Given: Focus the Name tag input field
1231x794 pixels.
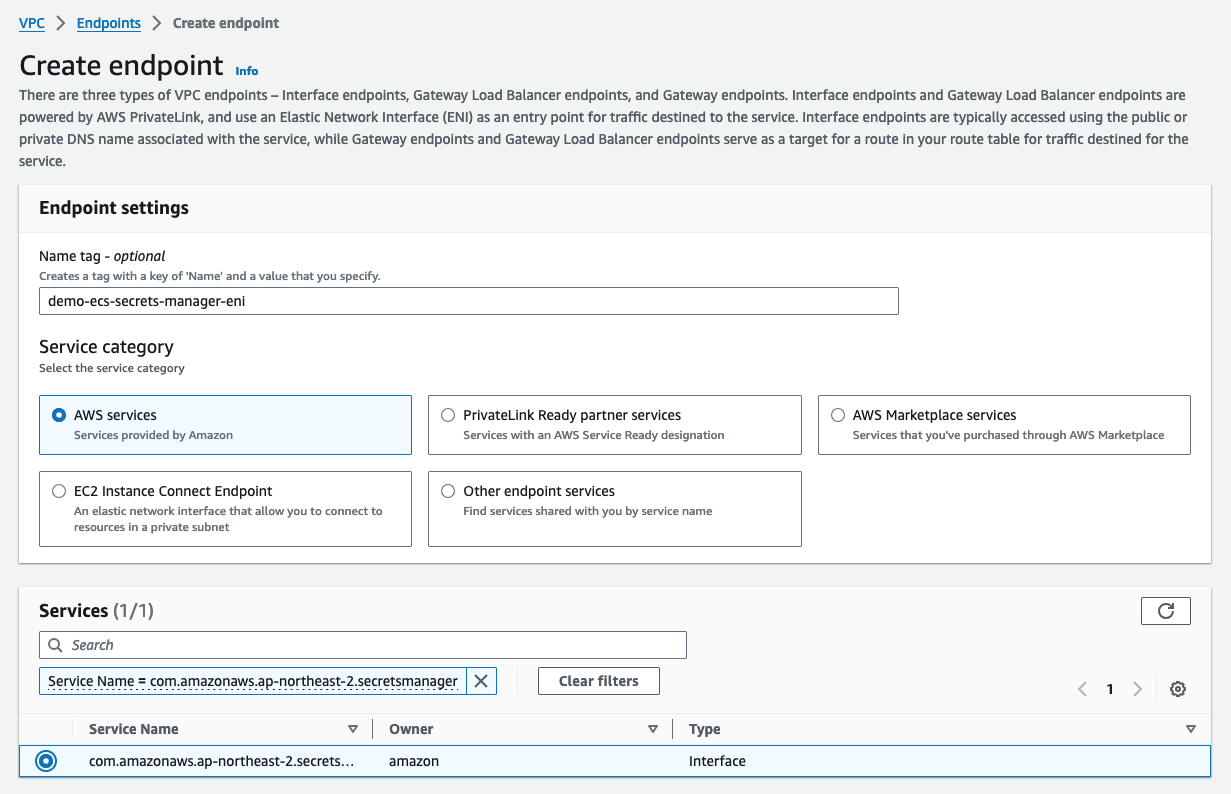Looking at the screenshot, I should click(469, 301).
